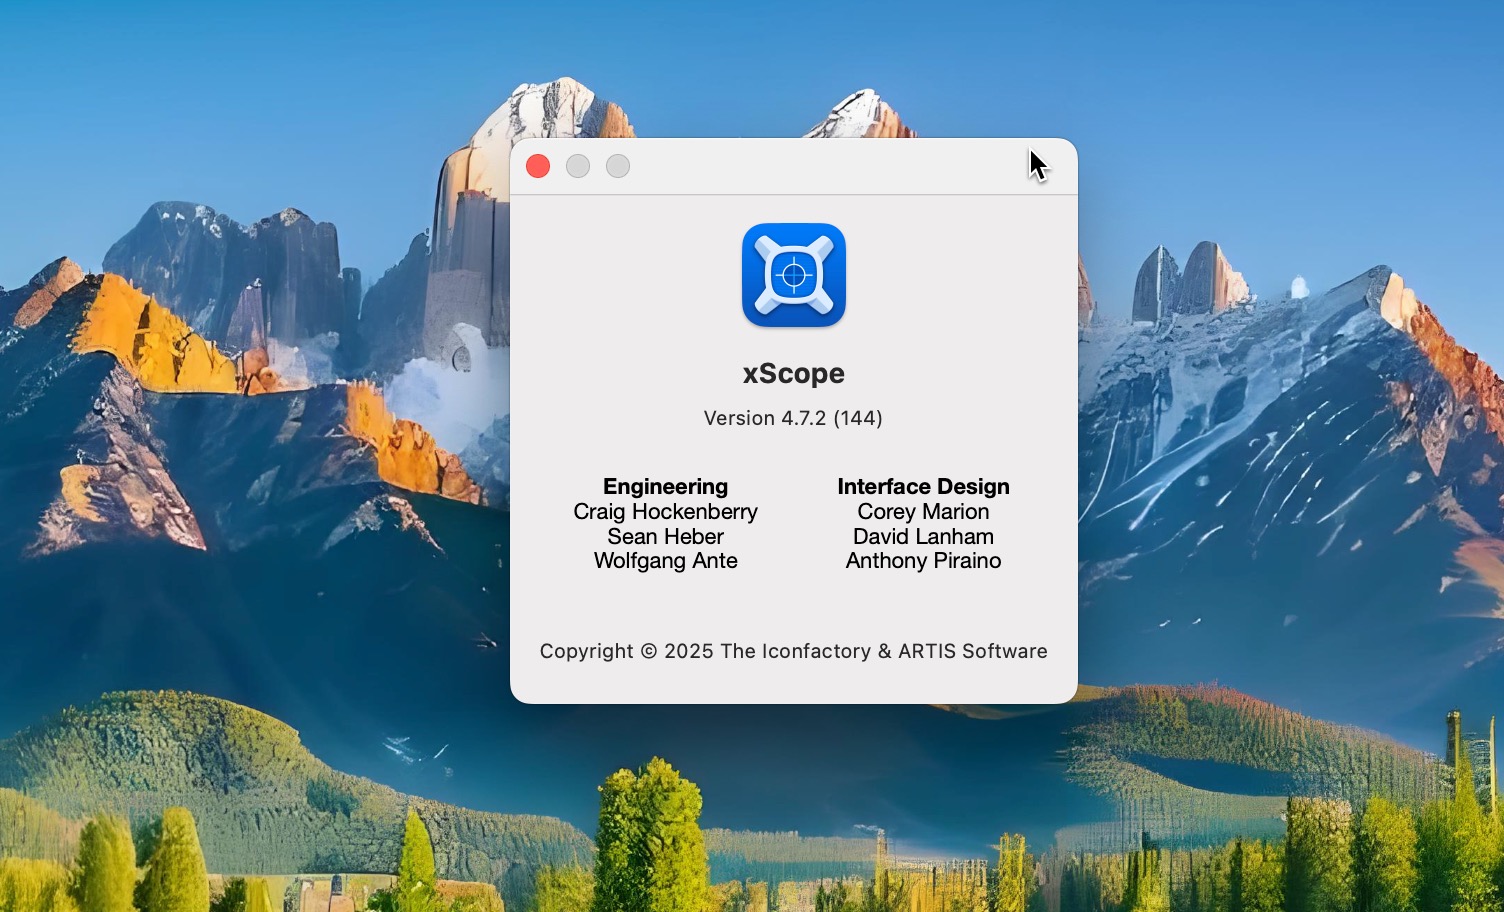Click the name Corey Marion

(924, 511)
